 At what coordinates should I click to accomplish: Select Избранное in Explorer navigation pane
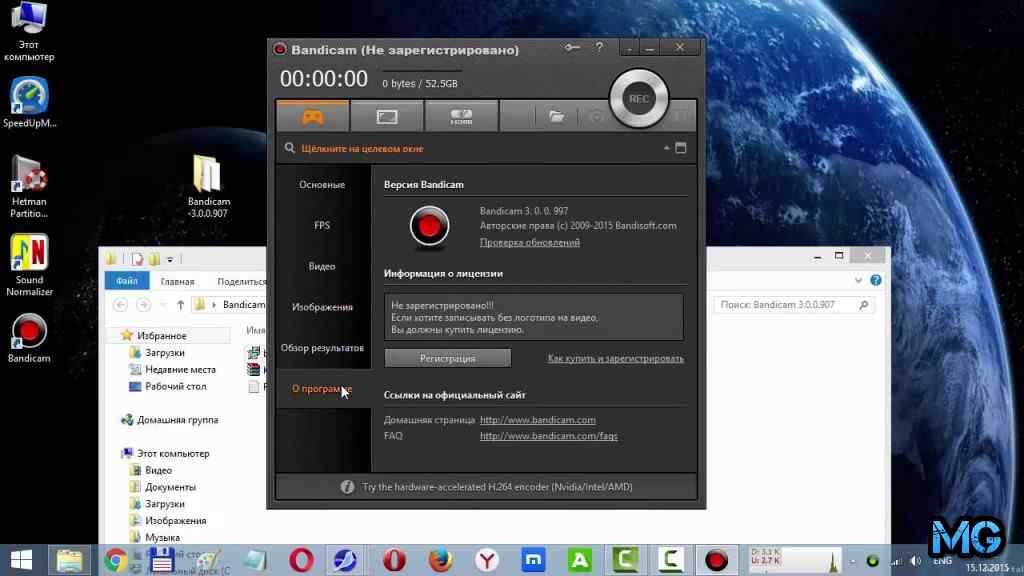(x=161, y=336)
